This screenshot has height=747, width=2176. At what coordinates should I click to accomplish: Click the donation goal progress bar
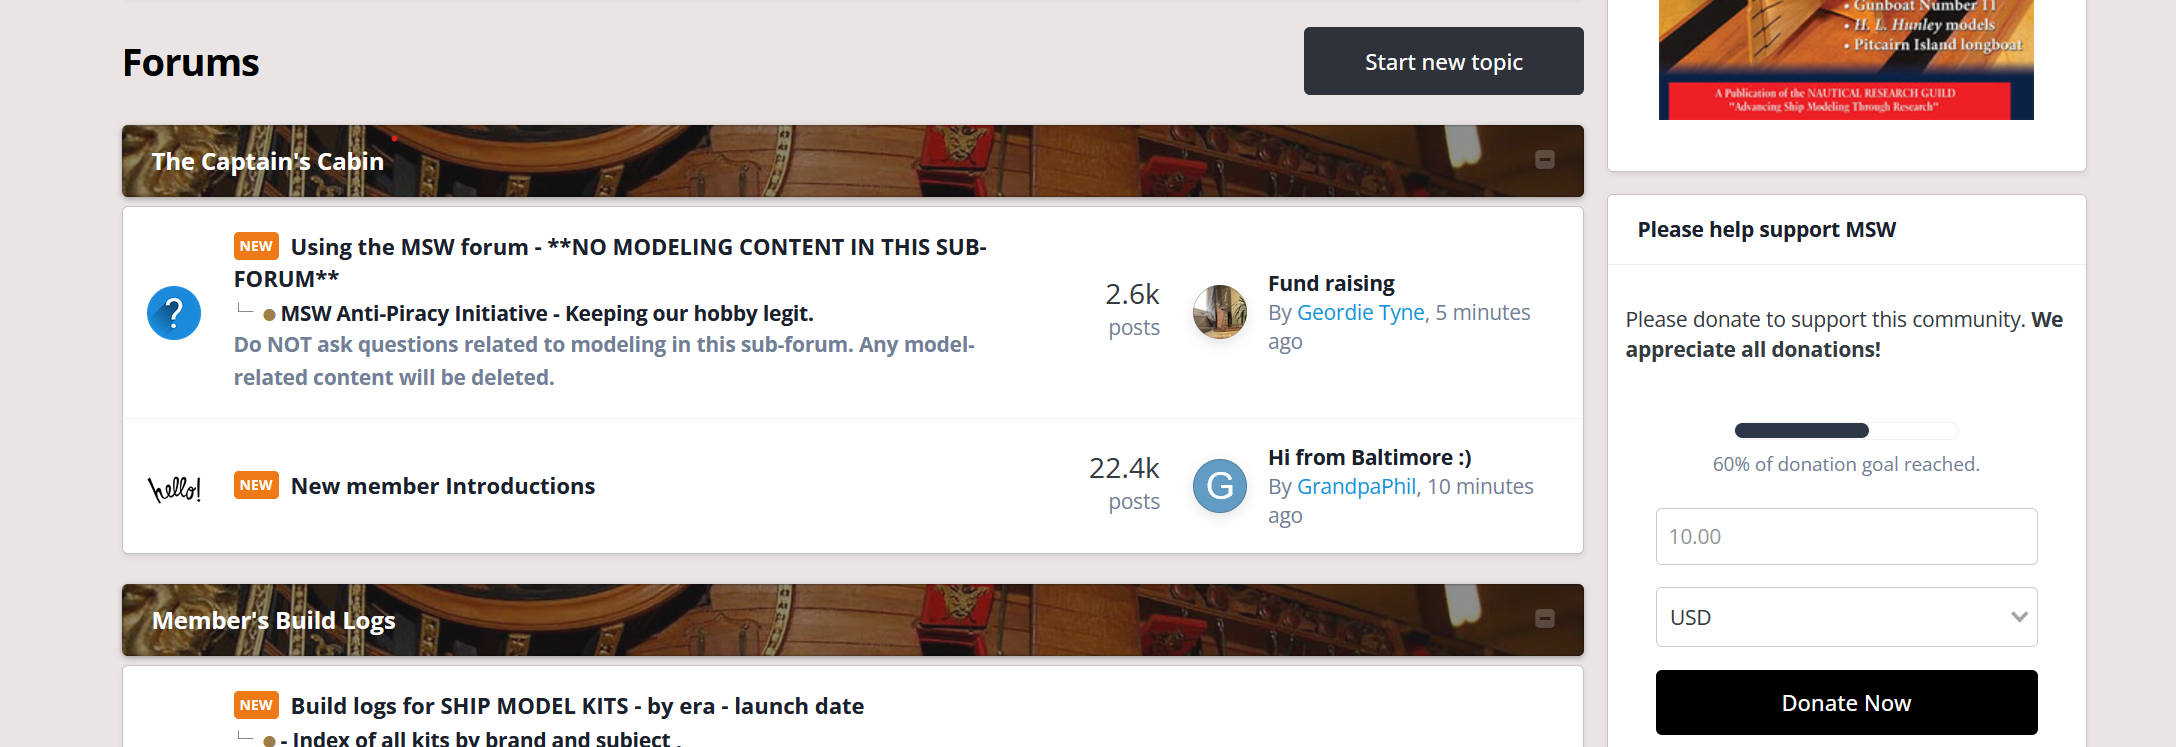point(1846,431)
